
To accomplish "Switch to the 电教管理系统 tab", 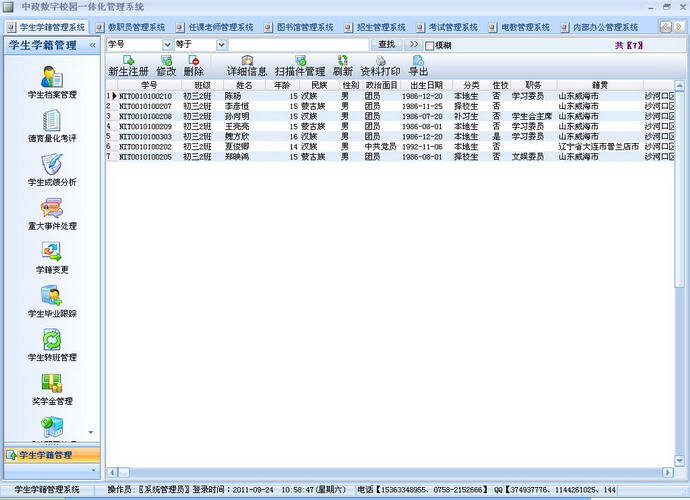I will pyautogui.click(x=519, y=27).
